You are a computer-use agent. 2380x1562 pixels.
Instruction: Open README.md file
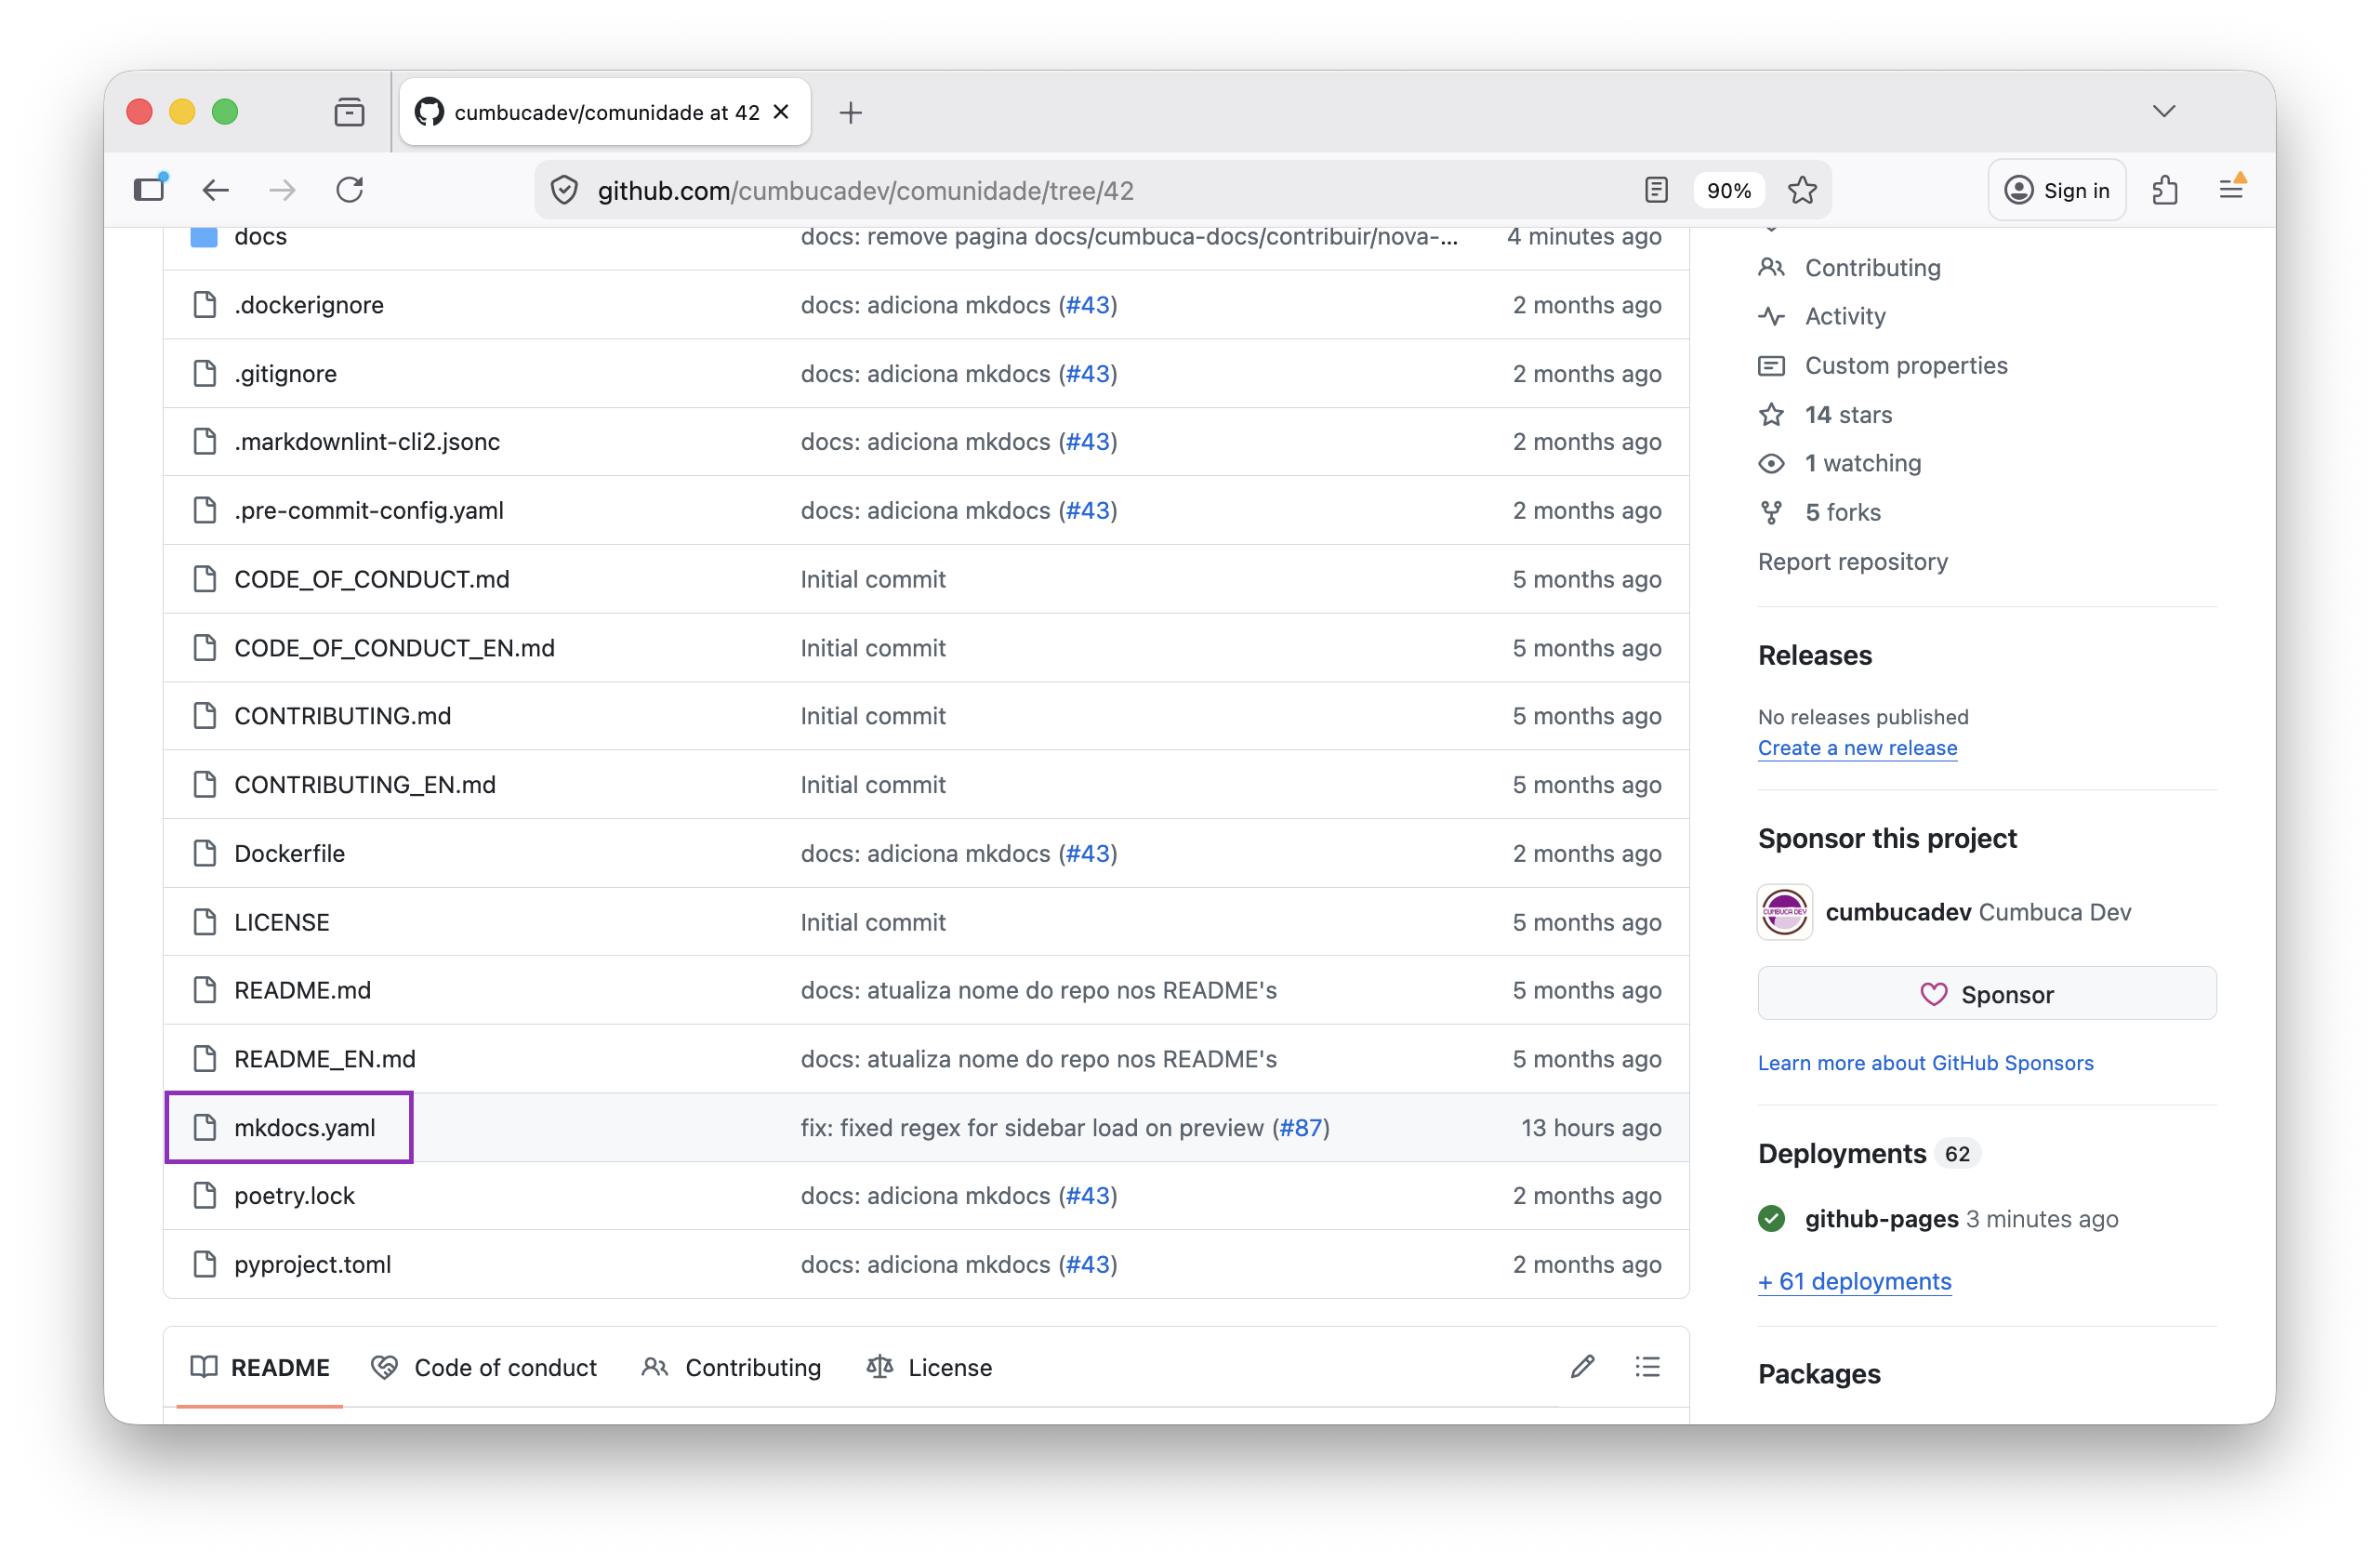(303, 991)
